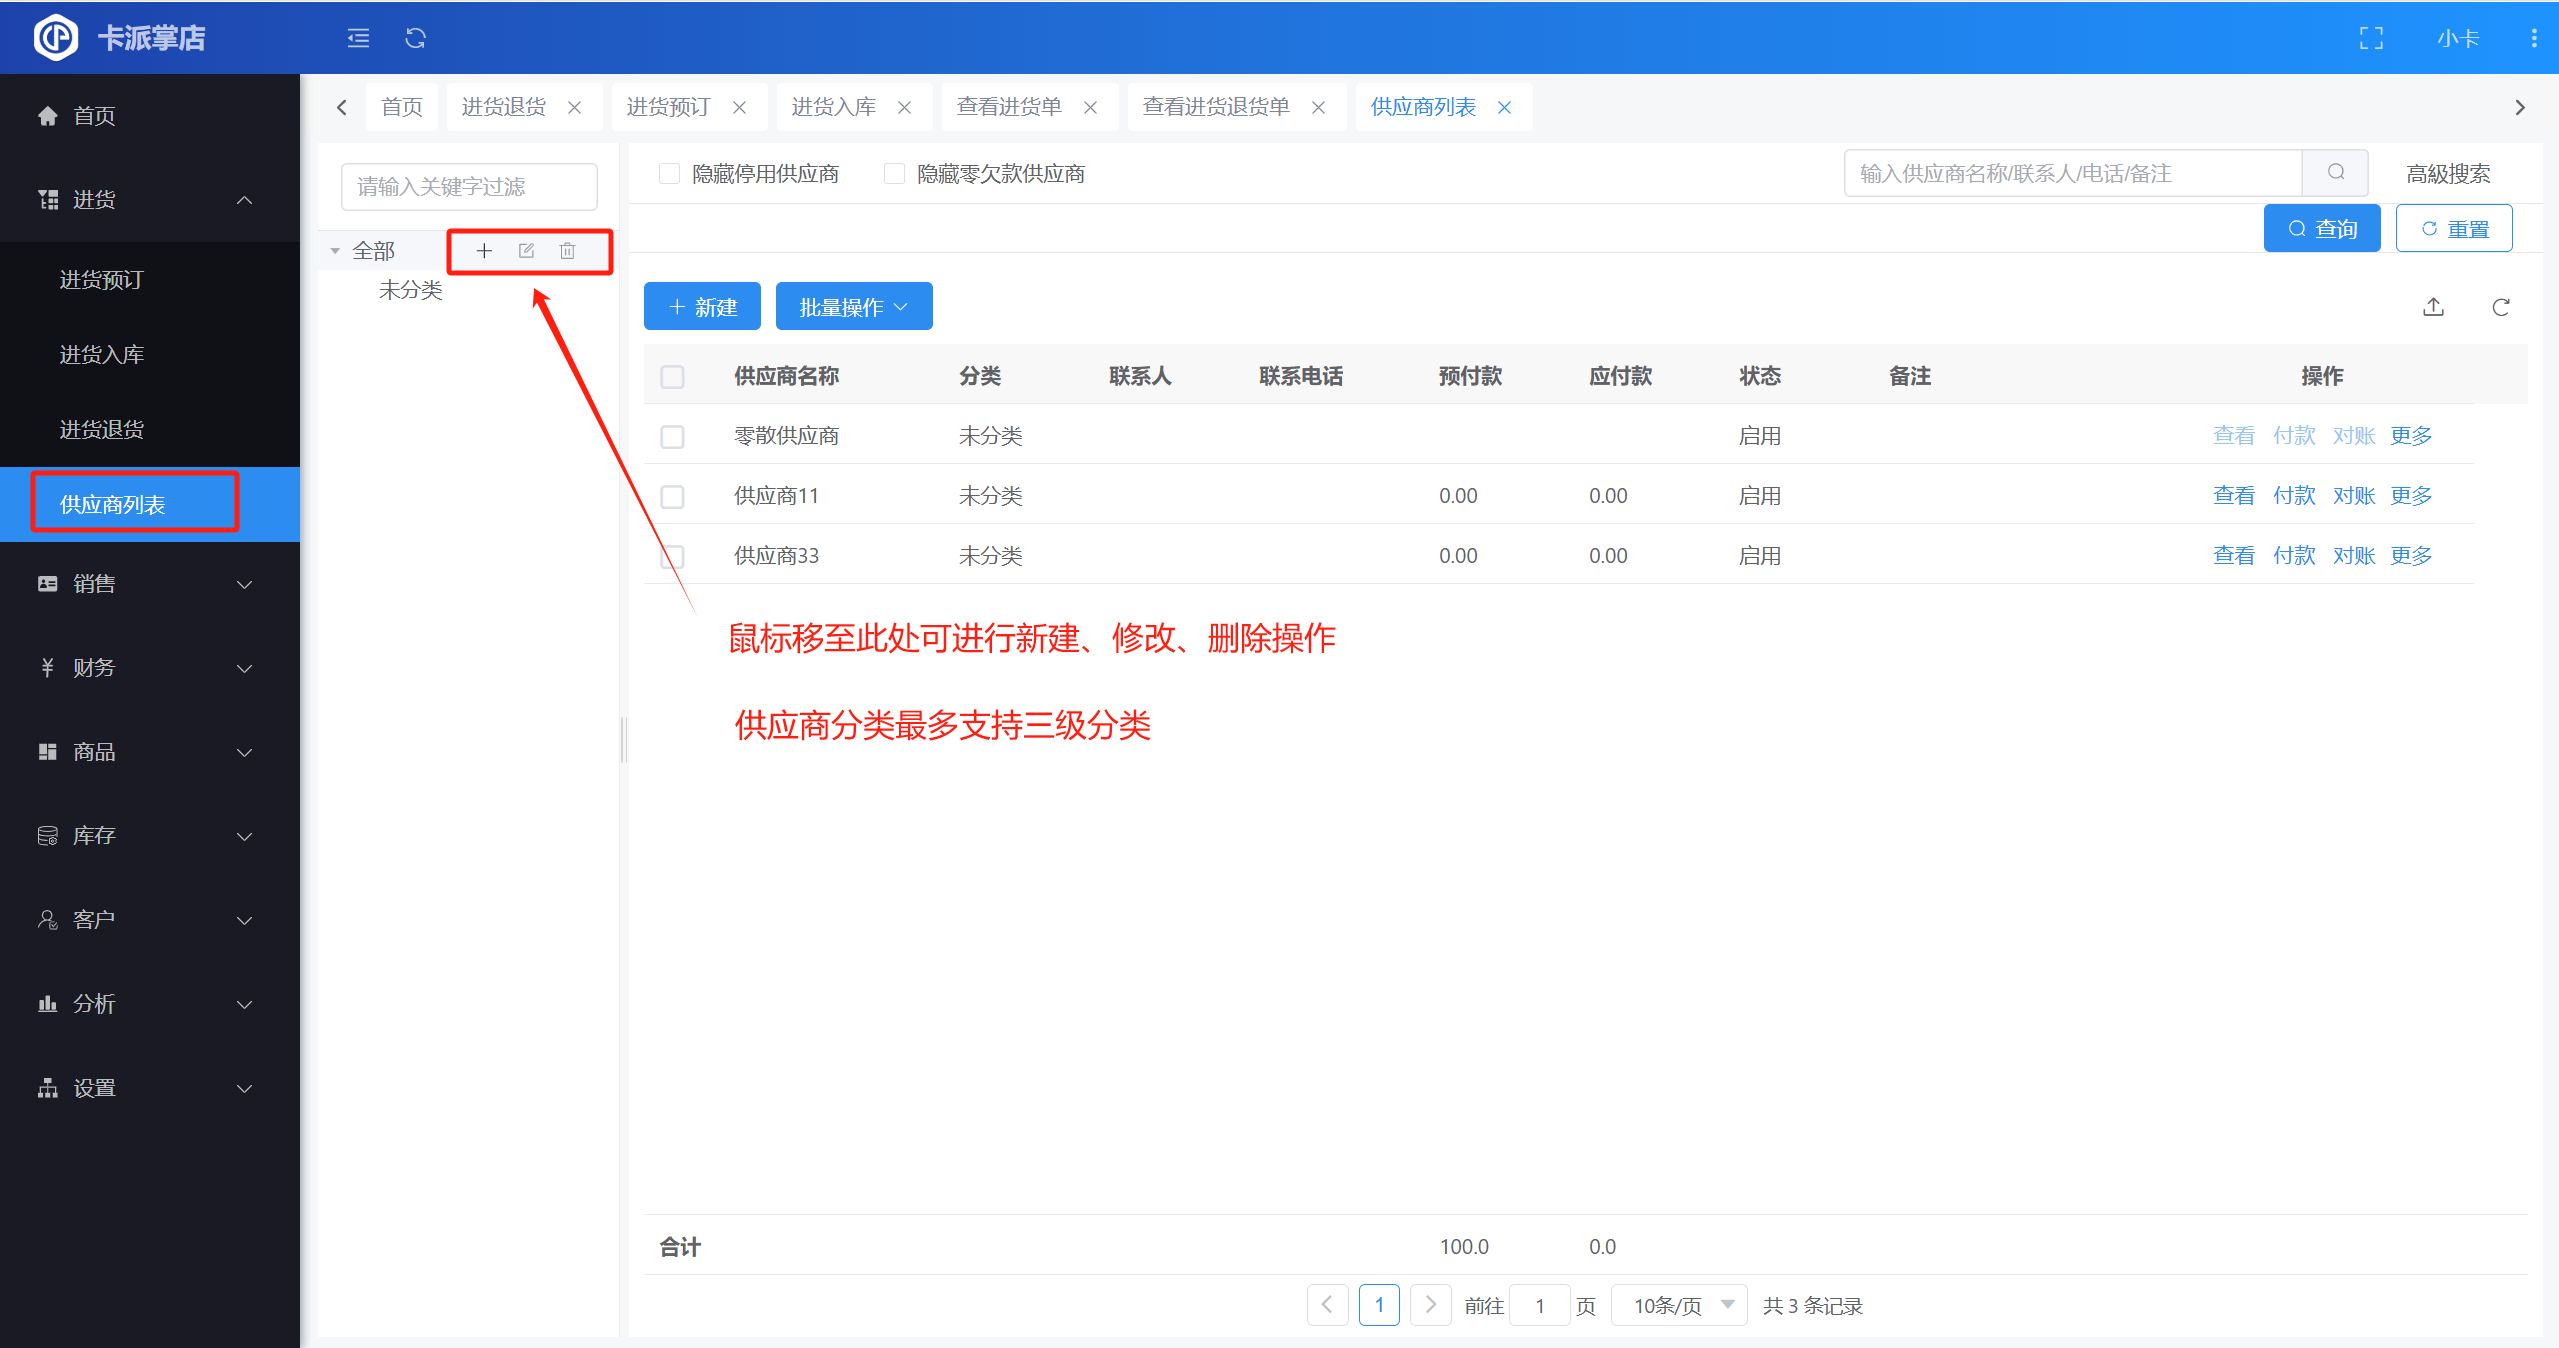The width and height of the screenshot is (2559, 1348).
Task: Collapse the sidebar menu icon
Action: pos(358,38)
